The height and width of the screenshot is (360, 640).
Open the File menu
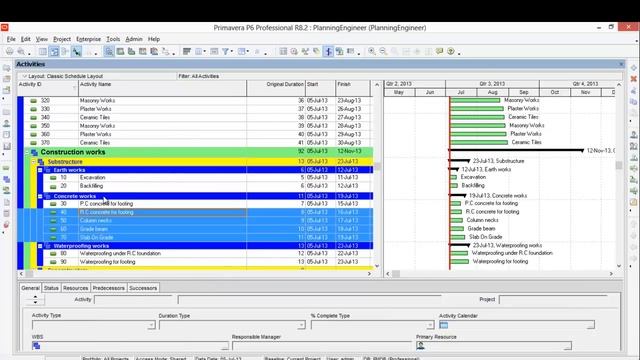[11, 39]
